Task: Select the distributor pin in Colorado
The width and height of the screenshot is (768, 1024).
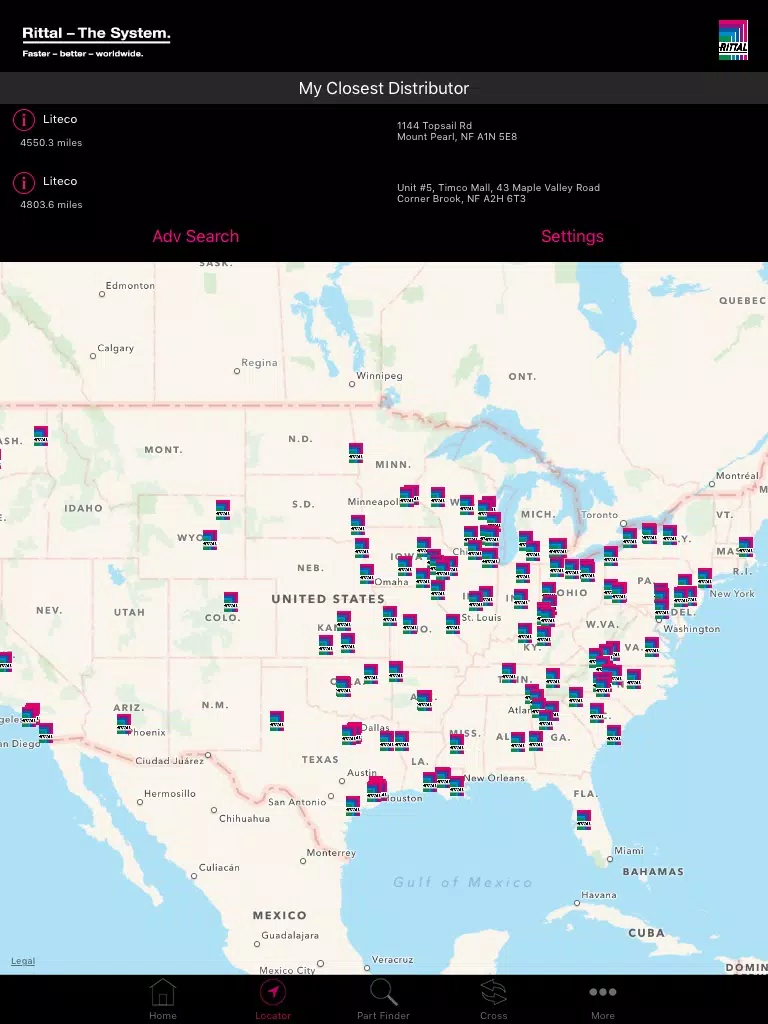Action: click(231, 602)
